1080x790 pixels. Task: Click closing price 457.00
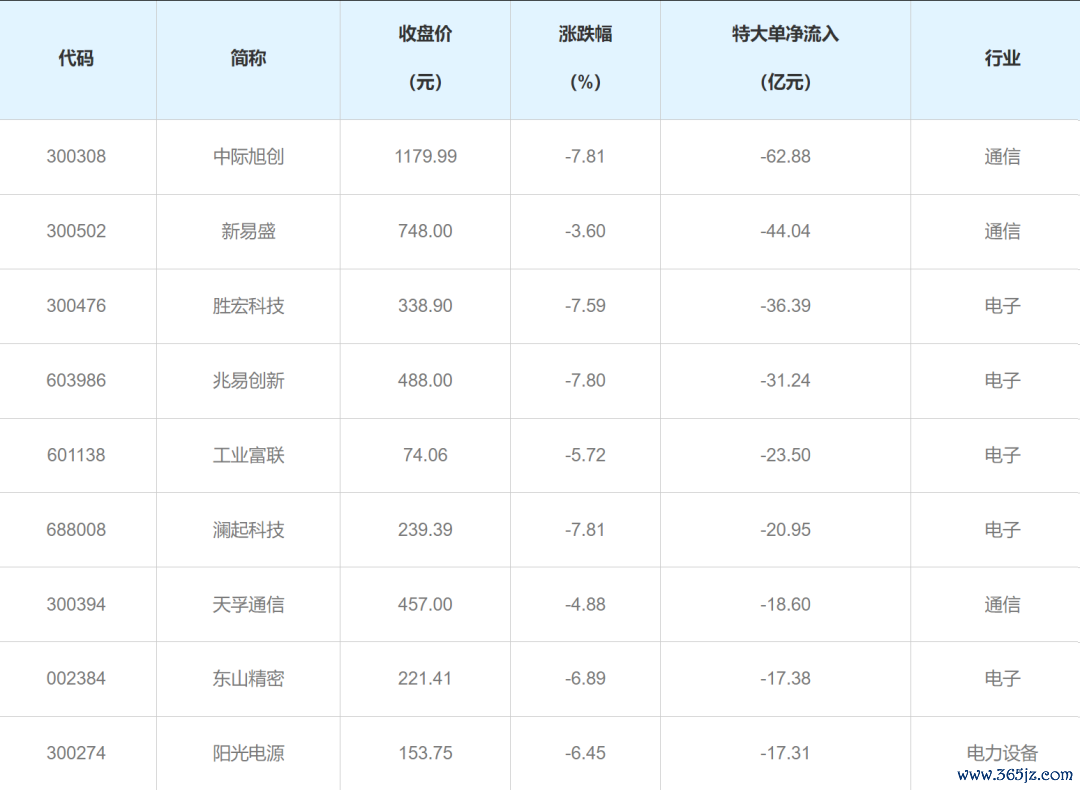(x=425, y=605)
